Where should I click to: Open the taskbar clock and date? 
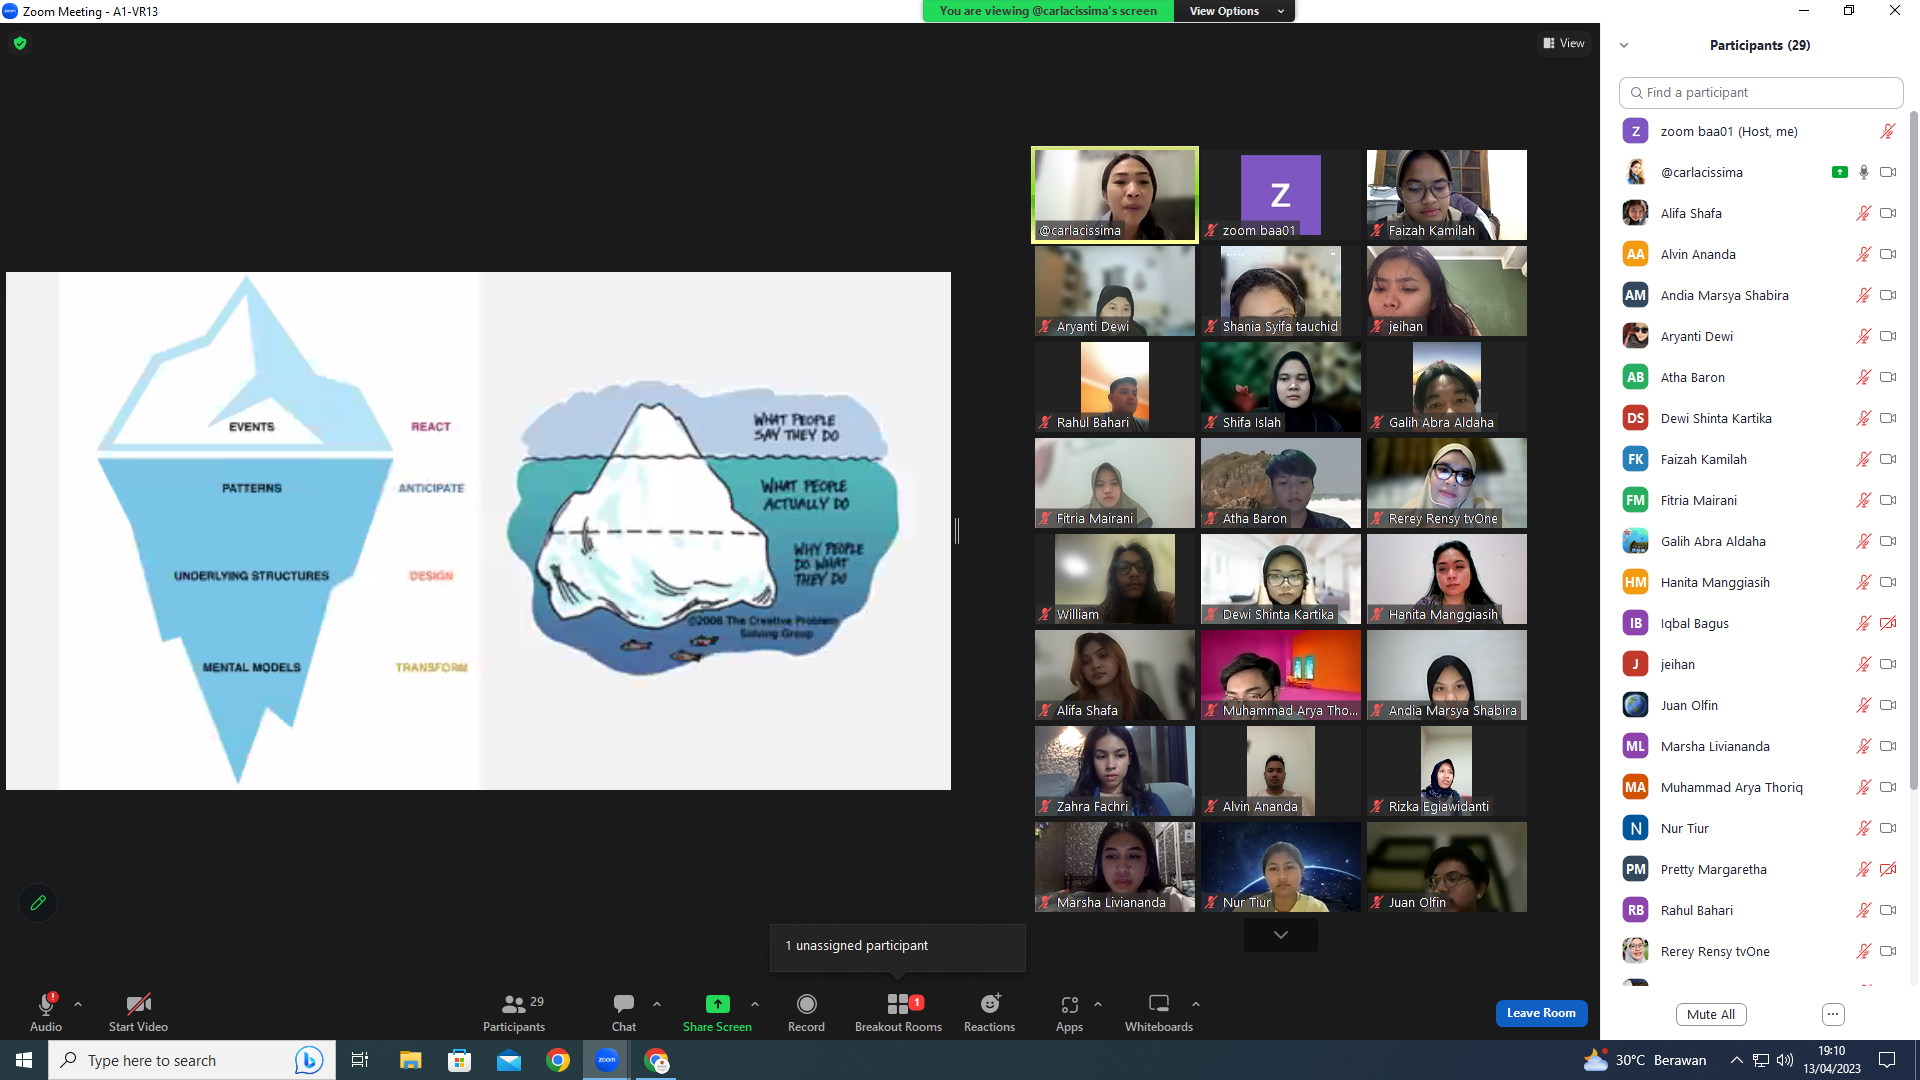point(1832,1060)
